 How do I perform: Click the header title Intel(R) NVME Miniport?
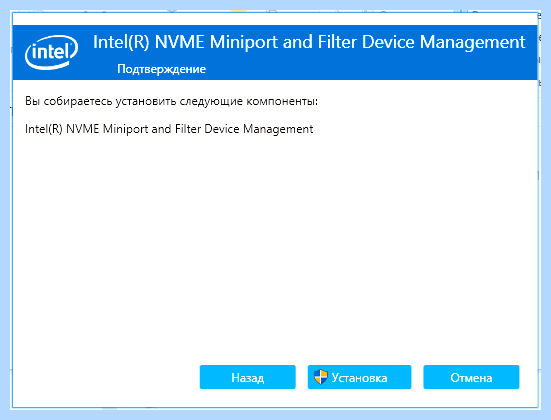coord(309,42)
